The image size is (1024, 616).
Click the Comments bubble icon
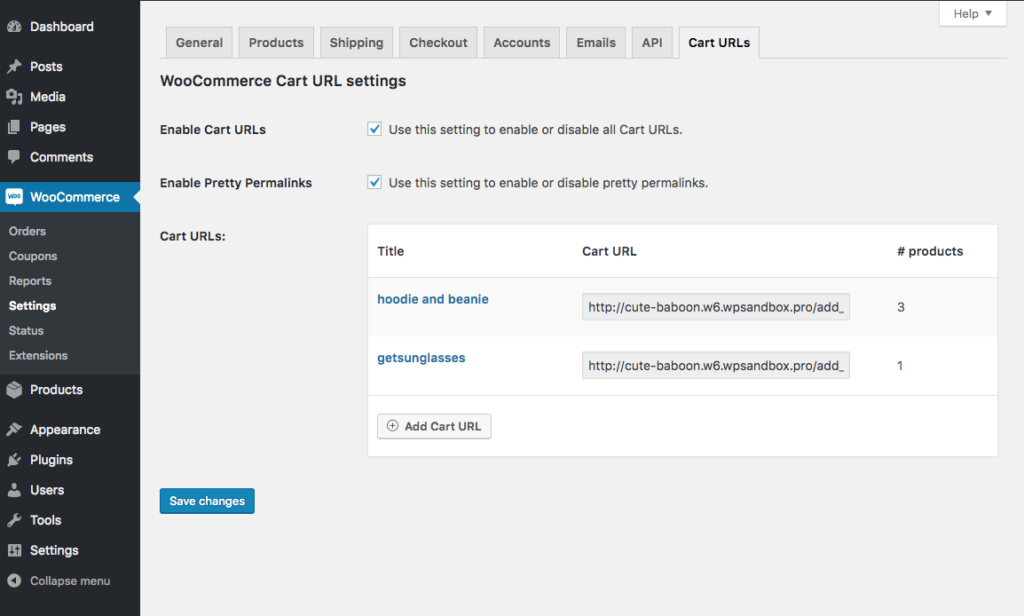click(14, 157)
